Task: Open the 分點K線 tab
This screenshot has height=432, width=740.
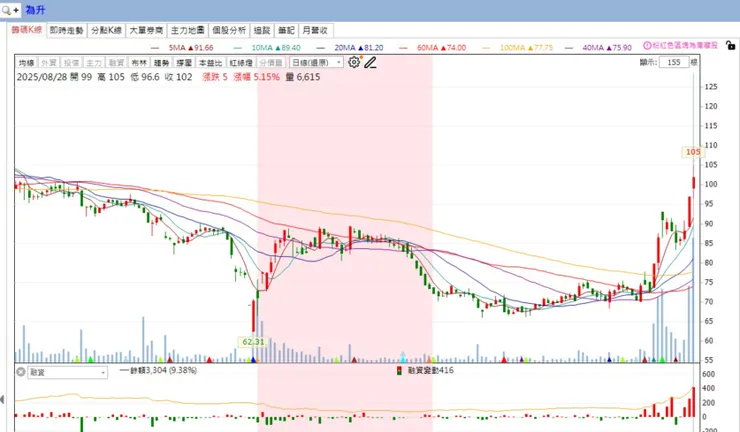Action: click(x=107, y=30)
